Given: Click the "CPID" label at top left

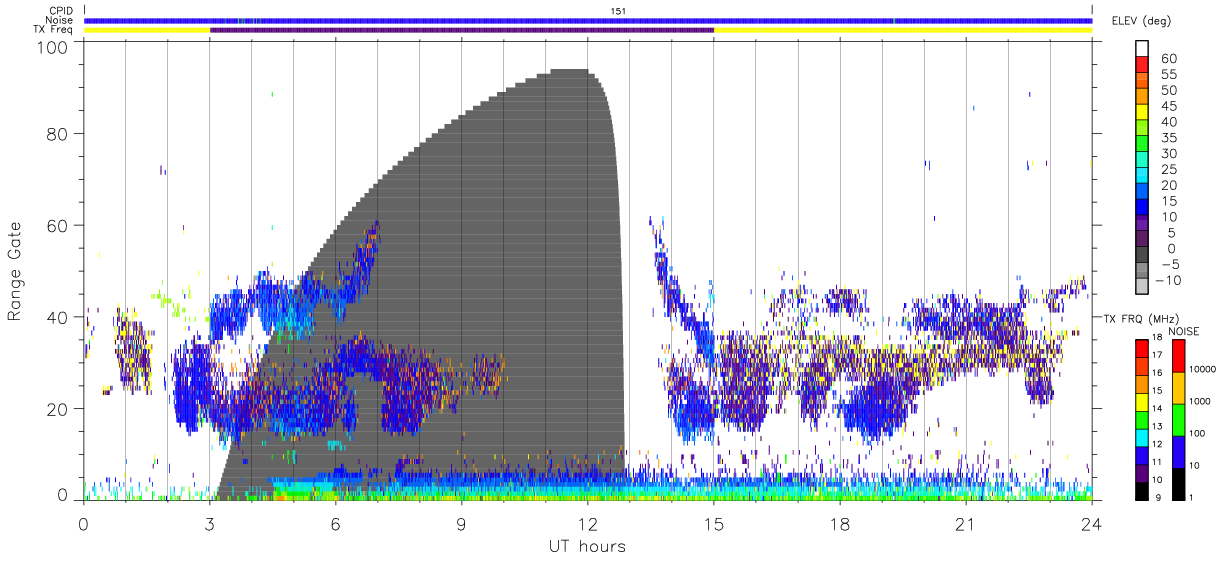Looking at the screenshot, I should point(61,11).
